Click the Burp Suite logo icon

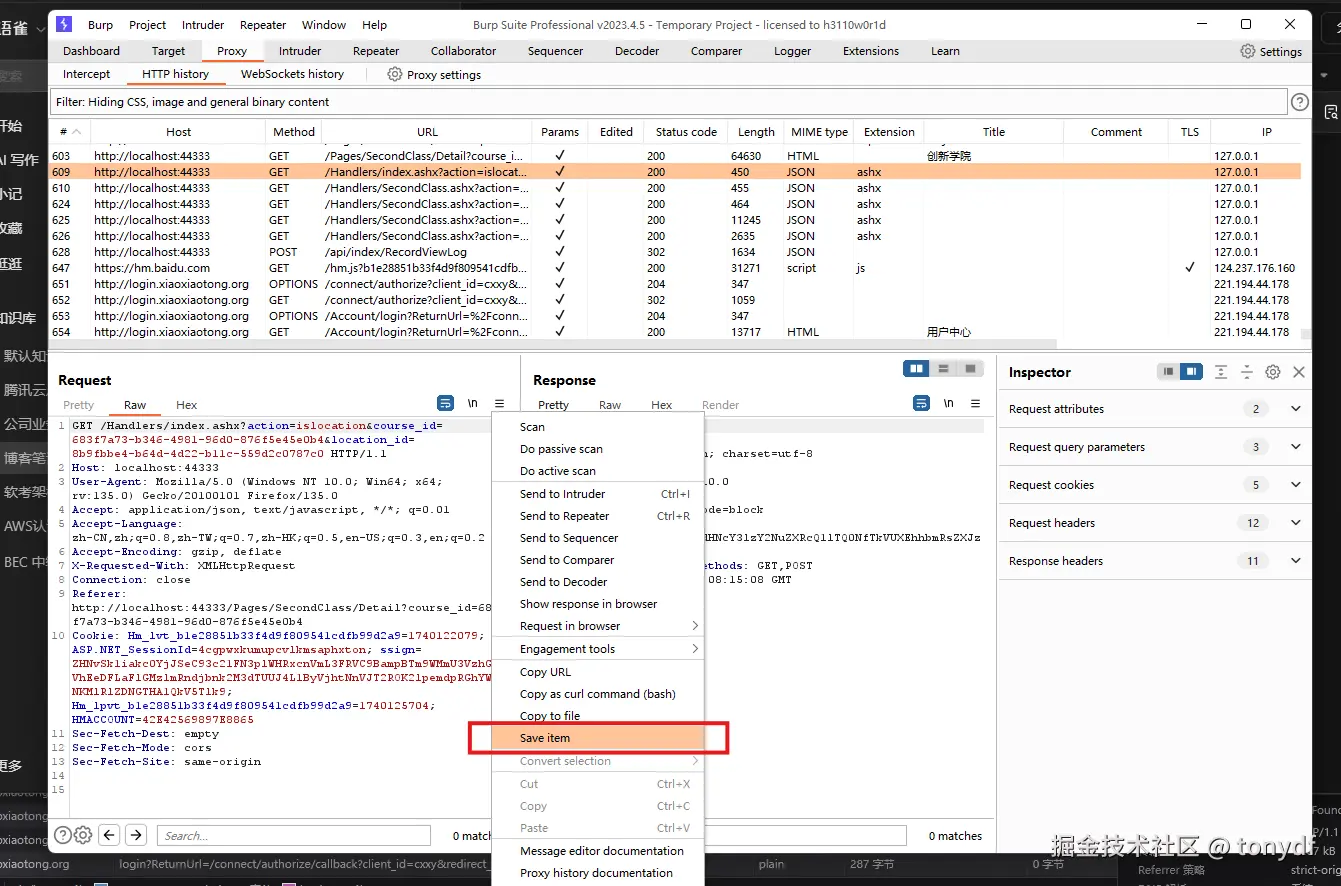coord(64,24)
